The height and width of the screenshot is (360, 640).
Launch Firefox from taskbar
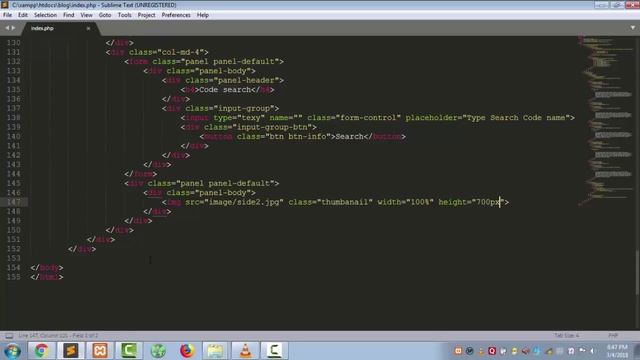(187, 351)
